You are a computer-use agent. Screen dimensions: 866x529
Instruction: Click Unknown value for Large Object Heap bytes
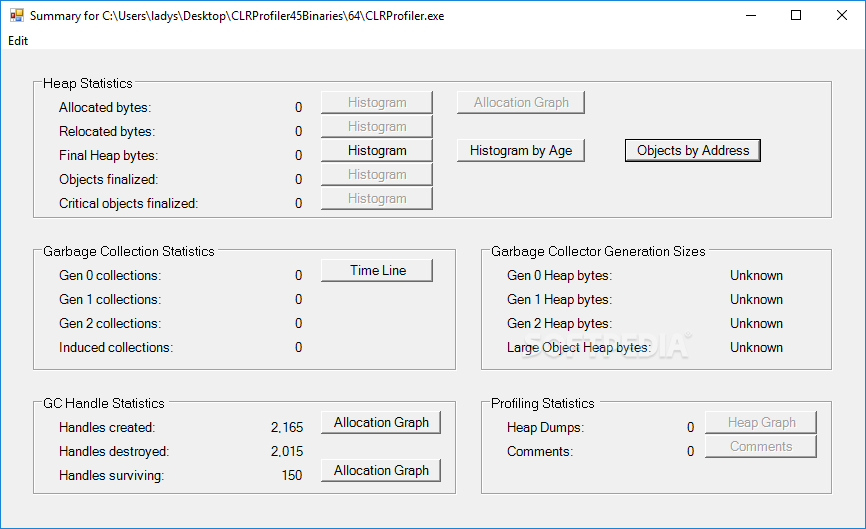point(756,347)
